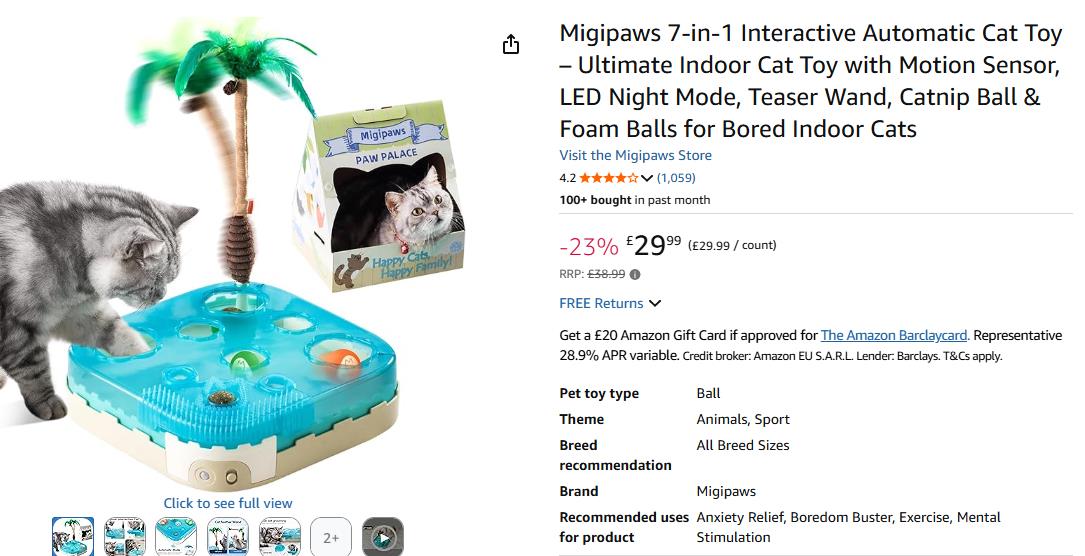Visit the Migipaws Store link

tap(635, 155)
